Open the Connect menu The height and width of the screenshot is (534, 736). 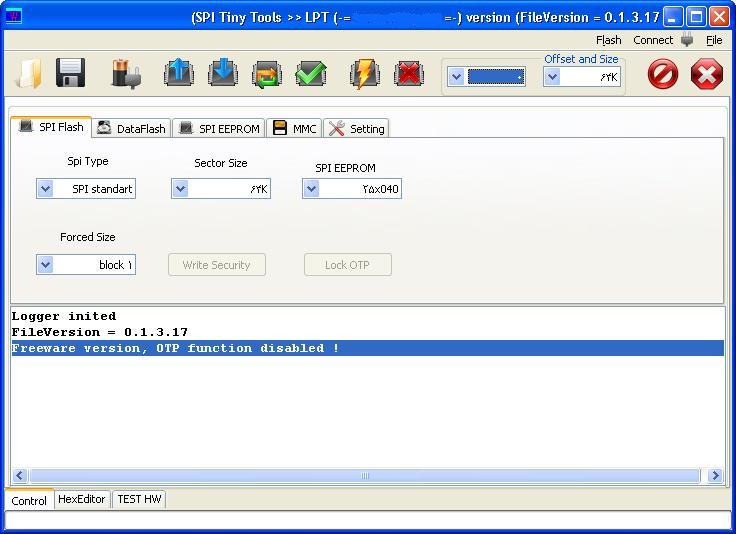point(653,40)
